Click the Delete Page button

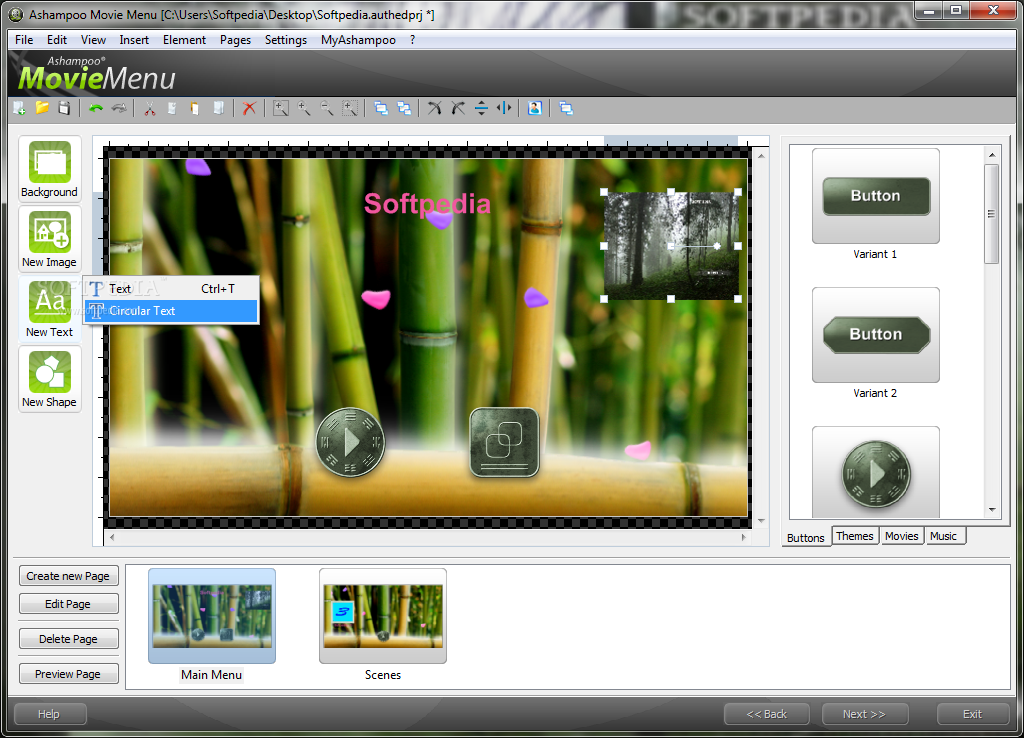click(68, 639)
